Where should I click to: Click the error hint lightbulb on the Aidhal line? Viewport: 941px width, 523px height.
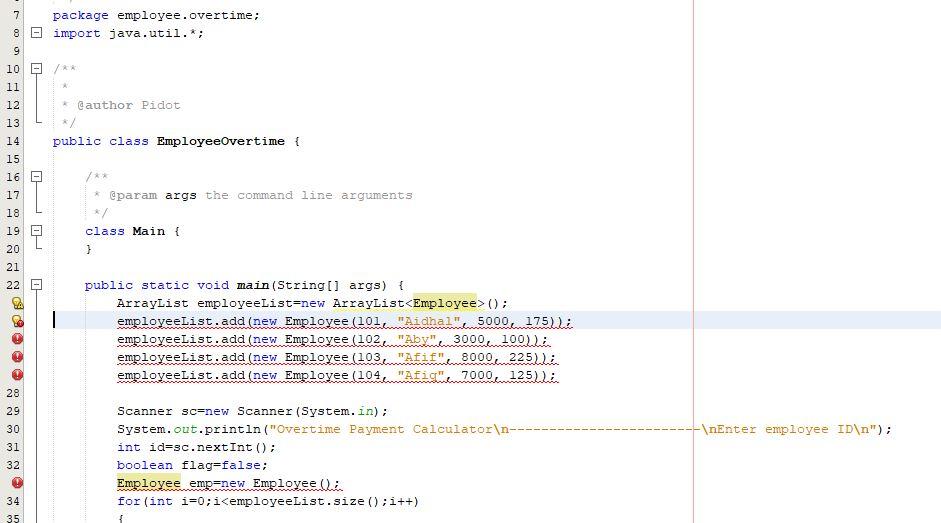coord(18,321)
